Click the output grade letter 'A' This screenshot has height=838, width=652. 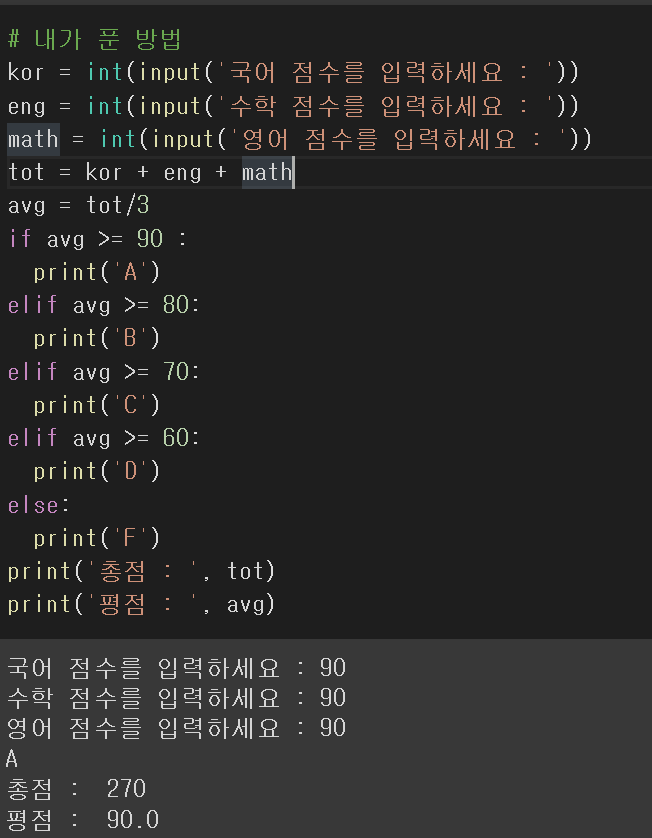[x=12, y=758]
